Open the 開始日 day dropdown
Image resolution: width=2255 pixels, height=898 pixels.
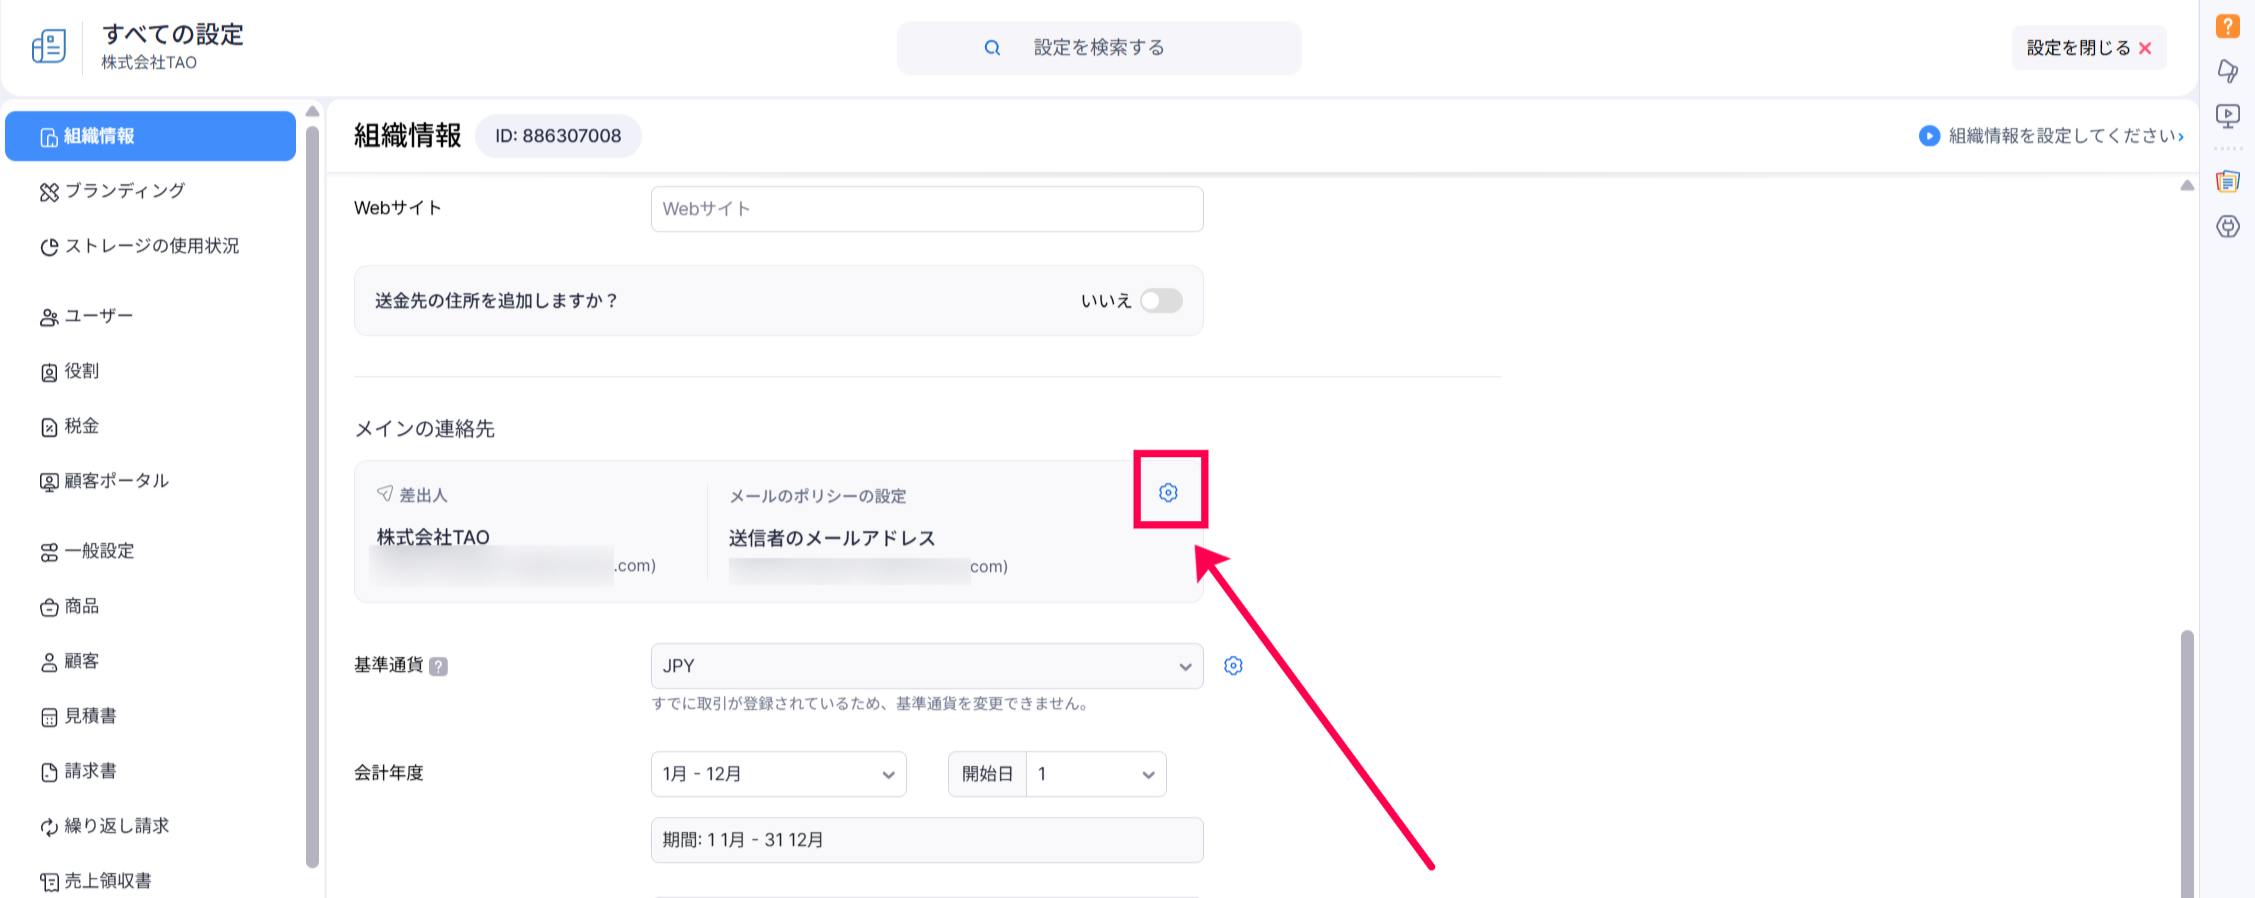pos(1095,774)
